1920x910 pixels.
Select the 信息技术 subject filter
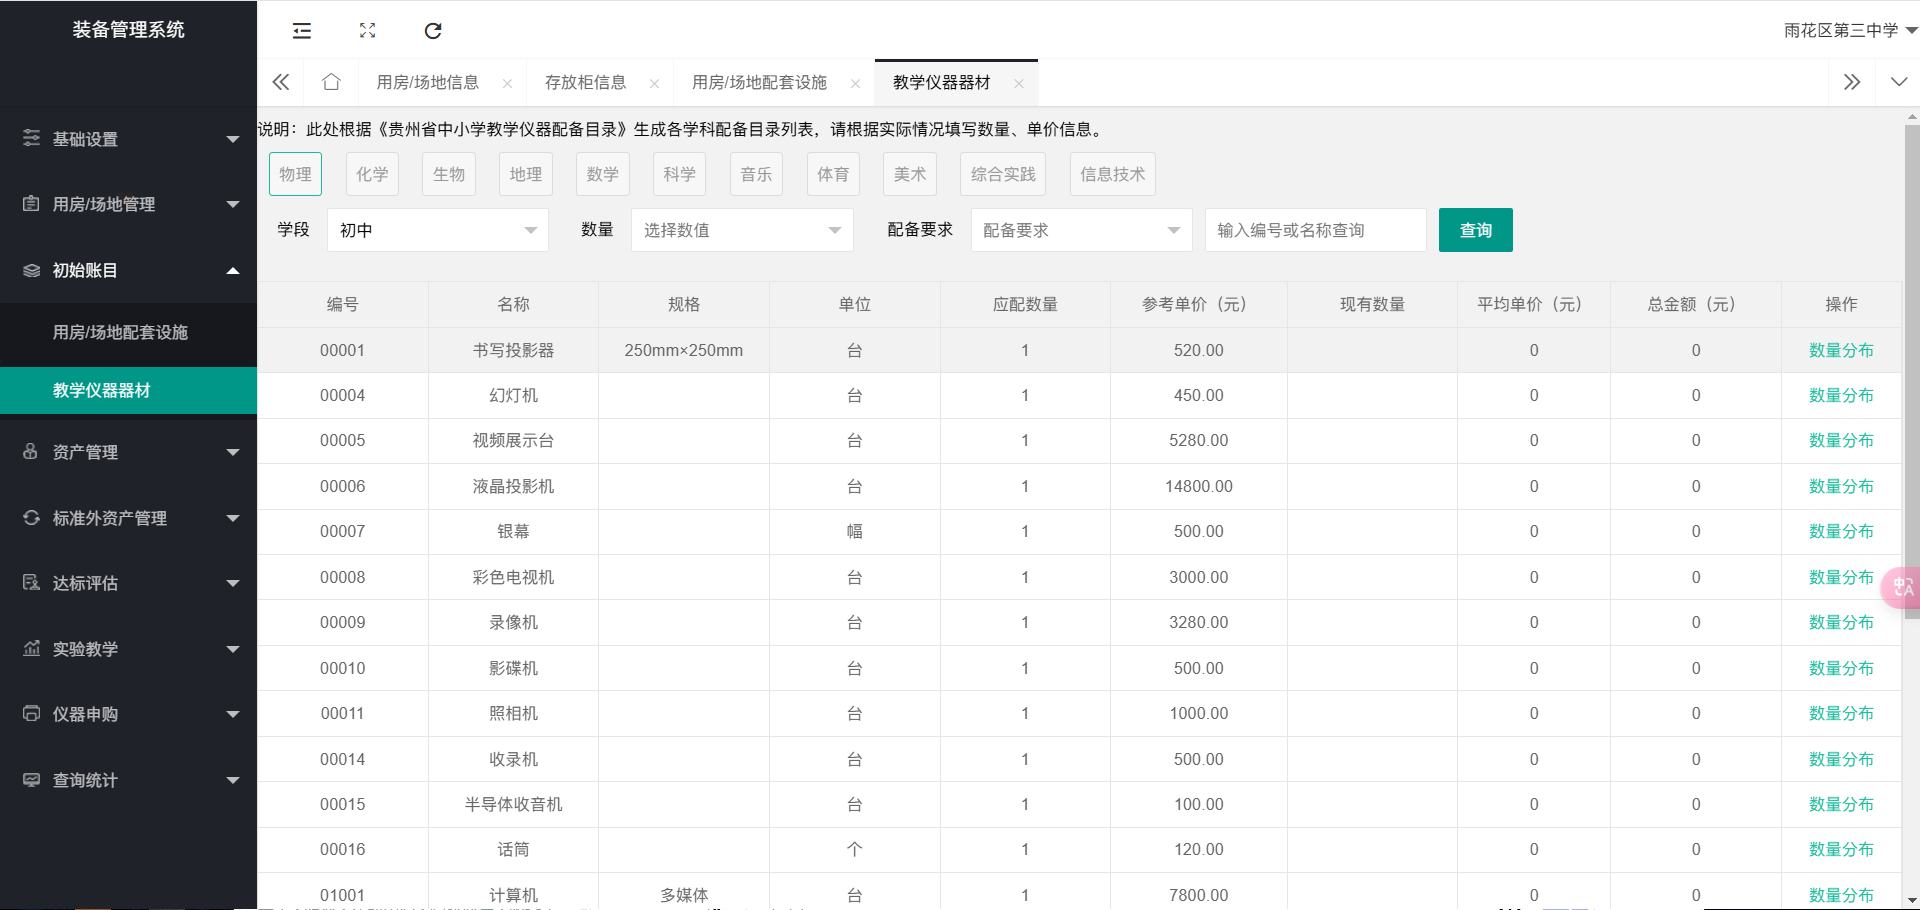pos(1112,174)
